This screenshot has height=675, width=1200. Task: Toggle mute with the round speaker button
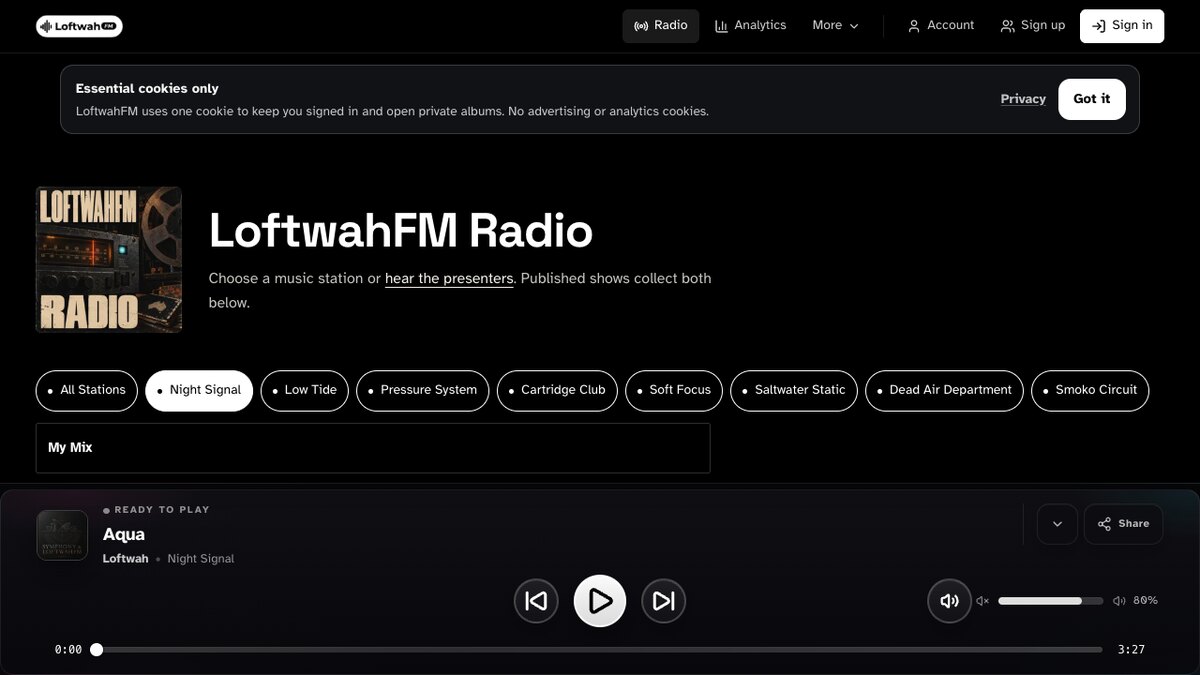[950, 601]
